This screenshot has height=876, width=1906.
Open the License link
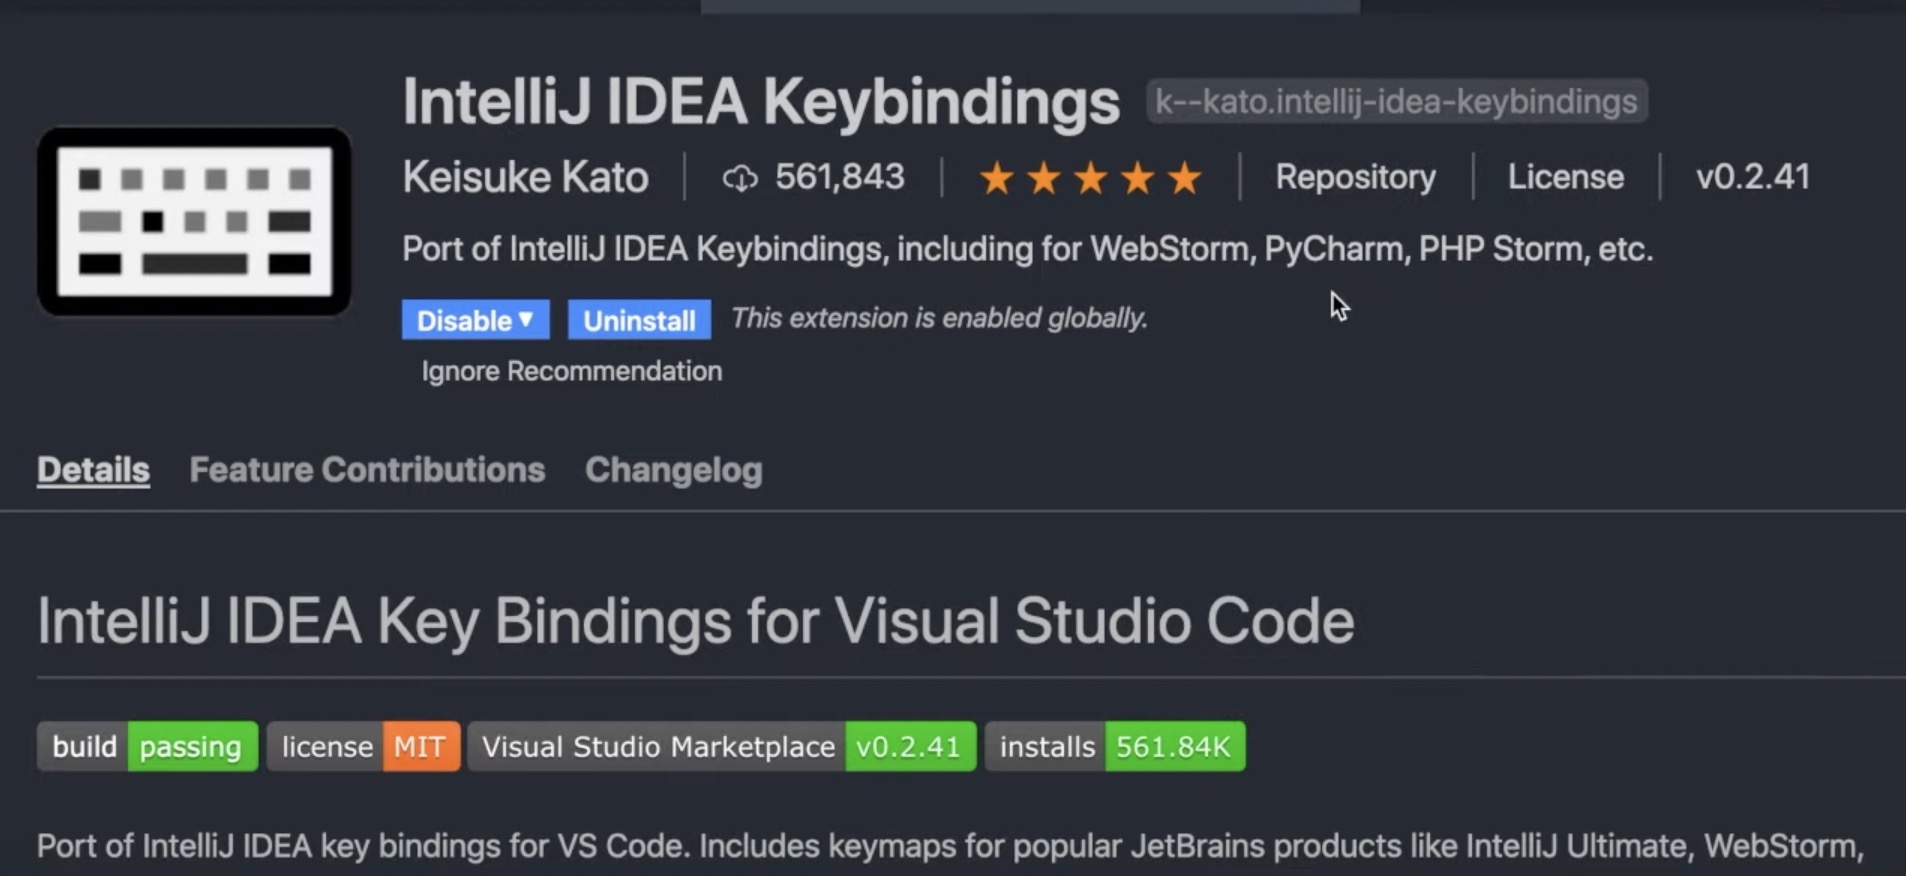click(x=1565, y=177)
